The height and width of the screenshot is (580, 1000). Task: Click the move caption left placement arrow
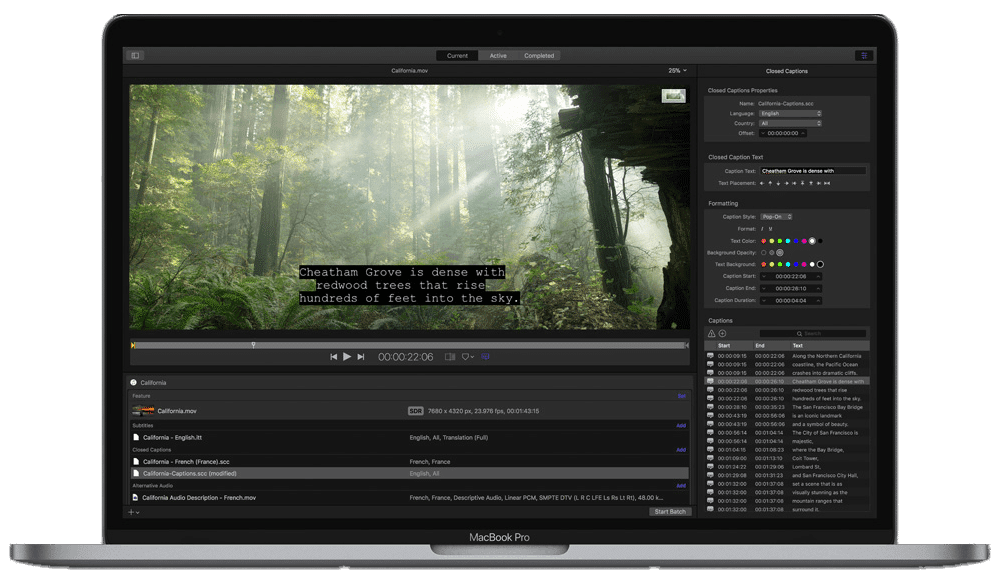pyautogui.click(x=761, y=183)
